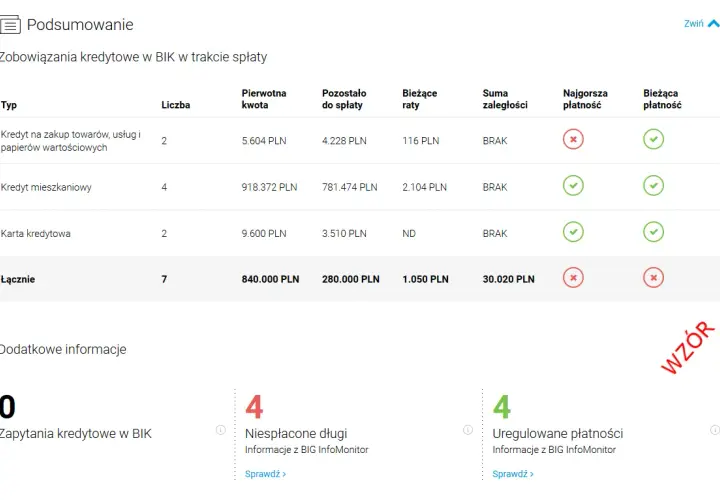Click green check Bieżąca płatność for Karta kredytowa

tap(653, 232)
